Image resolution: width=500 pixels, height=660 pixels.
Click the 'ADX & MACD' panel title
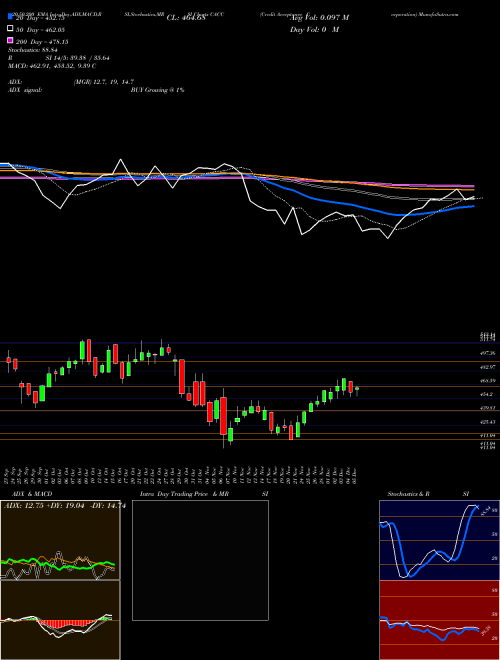tap(32, 494)
